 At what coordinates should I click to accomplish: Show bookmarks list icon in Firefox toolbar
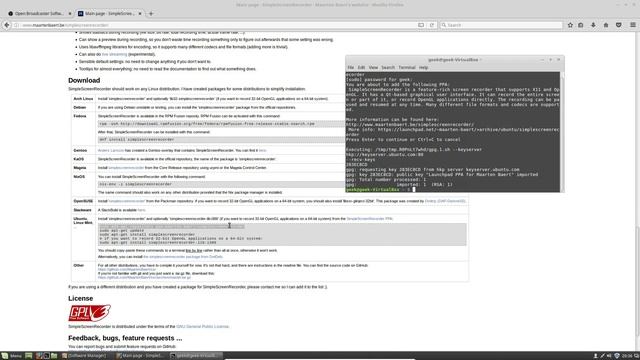click(581, 25)
